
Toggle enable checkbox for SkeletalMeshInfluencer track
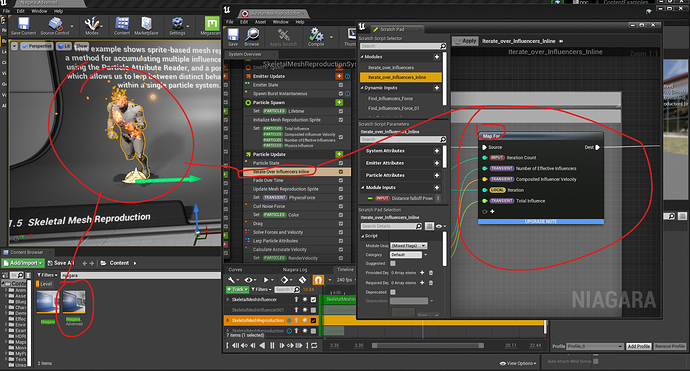coord(313,300)
